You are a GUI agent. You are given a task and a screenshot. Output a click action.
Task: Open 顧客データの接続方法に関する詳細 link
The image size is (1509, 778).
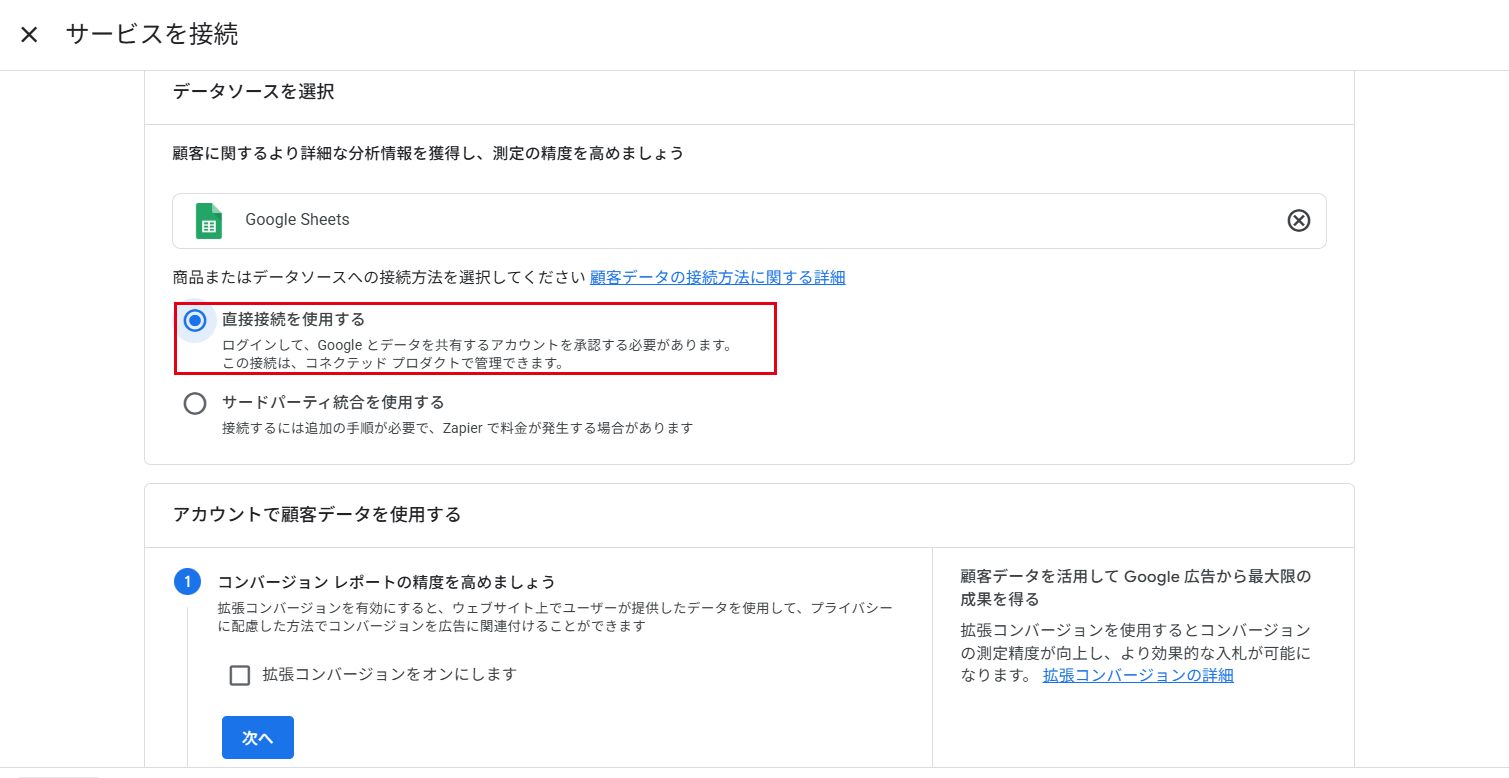coord(717,277)
